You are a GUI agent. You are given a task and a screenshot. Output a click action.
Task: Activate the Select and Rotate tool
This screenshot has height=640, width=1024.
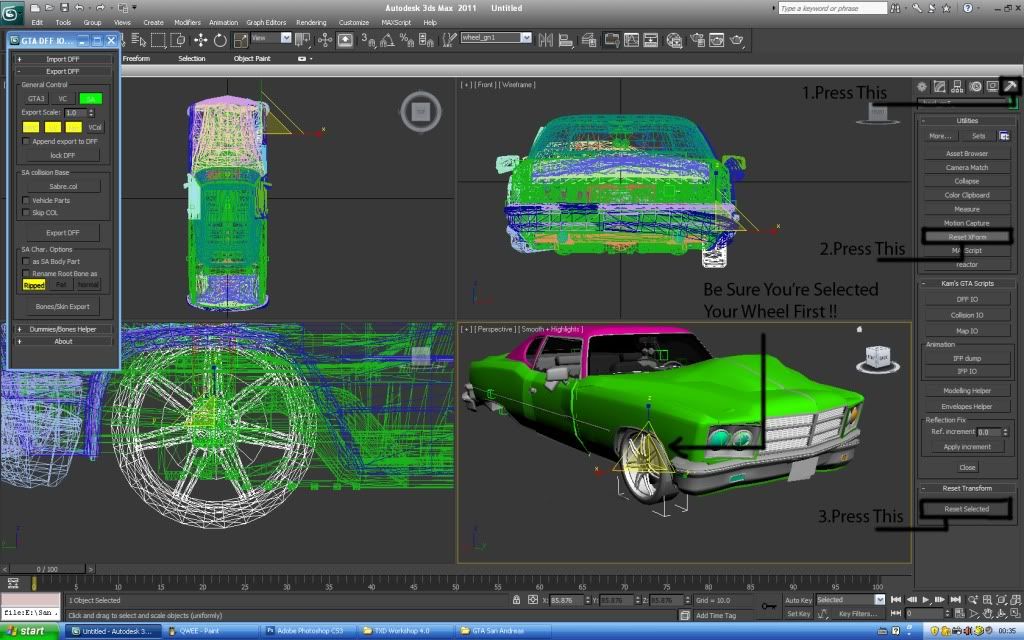click(x=220, y=40)
